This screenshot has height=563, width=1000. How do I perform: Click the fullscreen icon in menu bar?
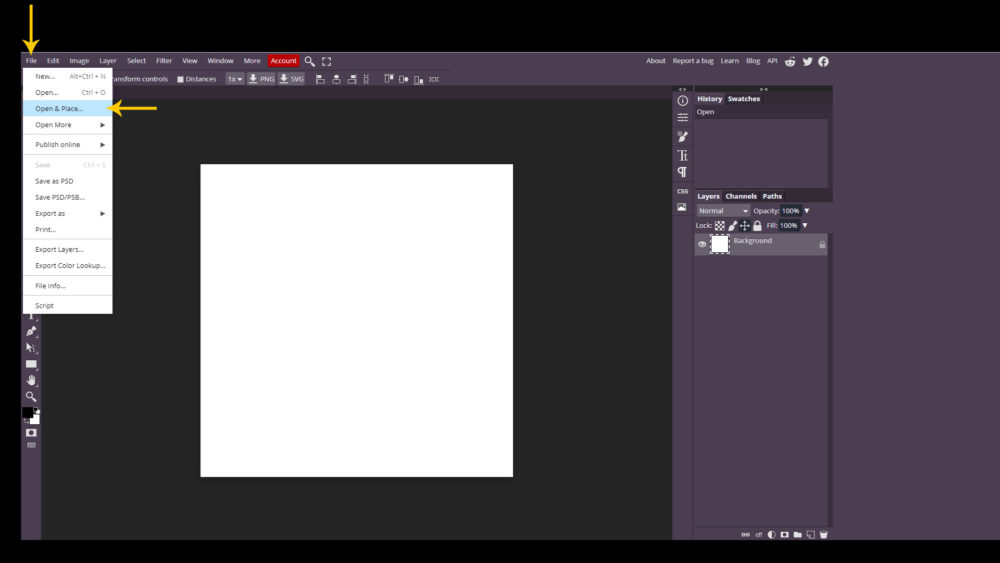point(326,61)
